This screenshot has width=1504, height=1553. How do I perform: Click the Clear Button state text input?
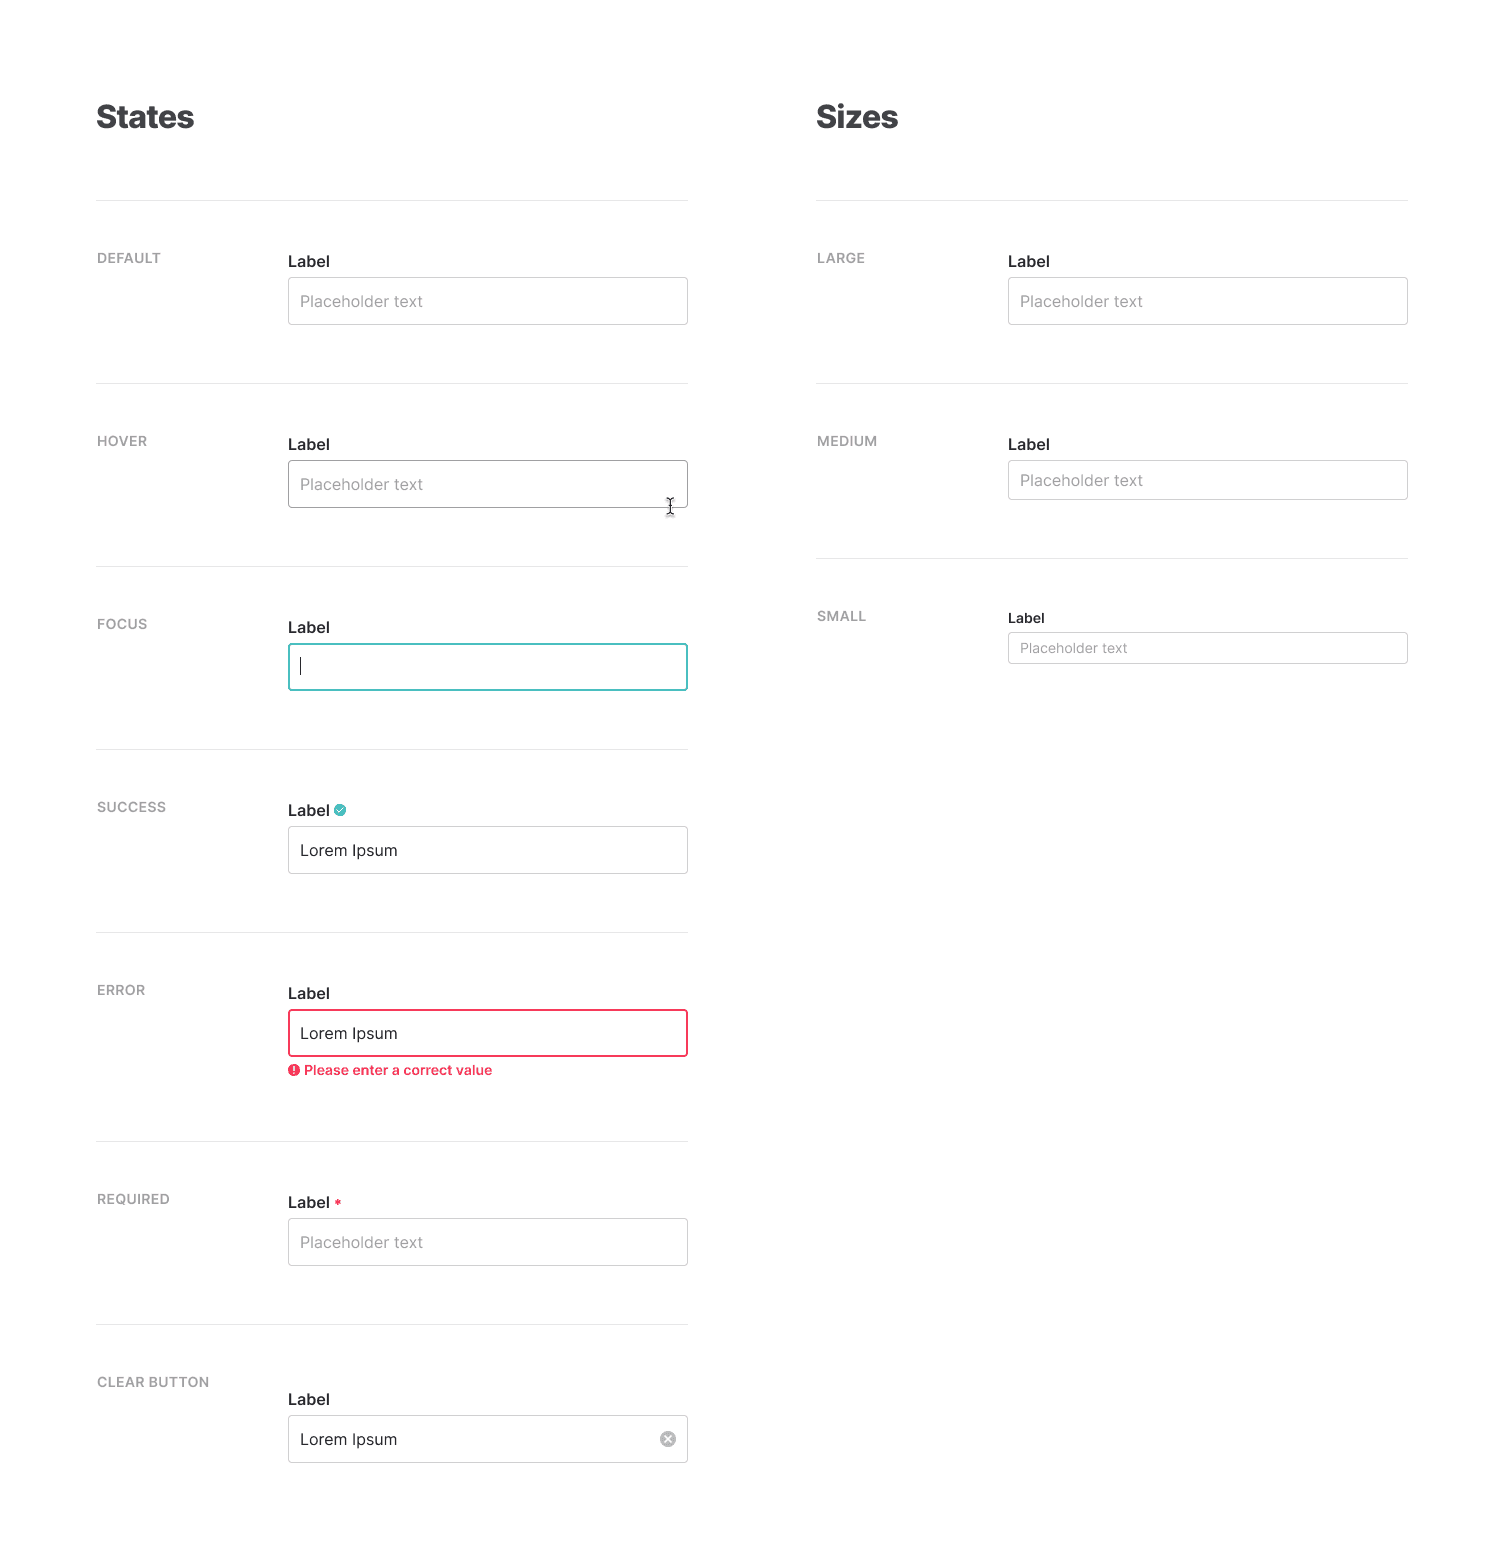(x=470, y=1439)
